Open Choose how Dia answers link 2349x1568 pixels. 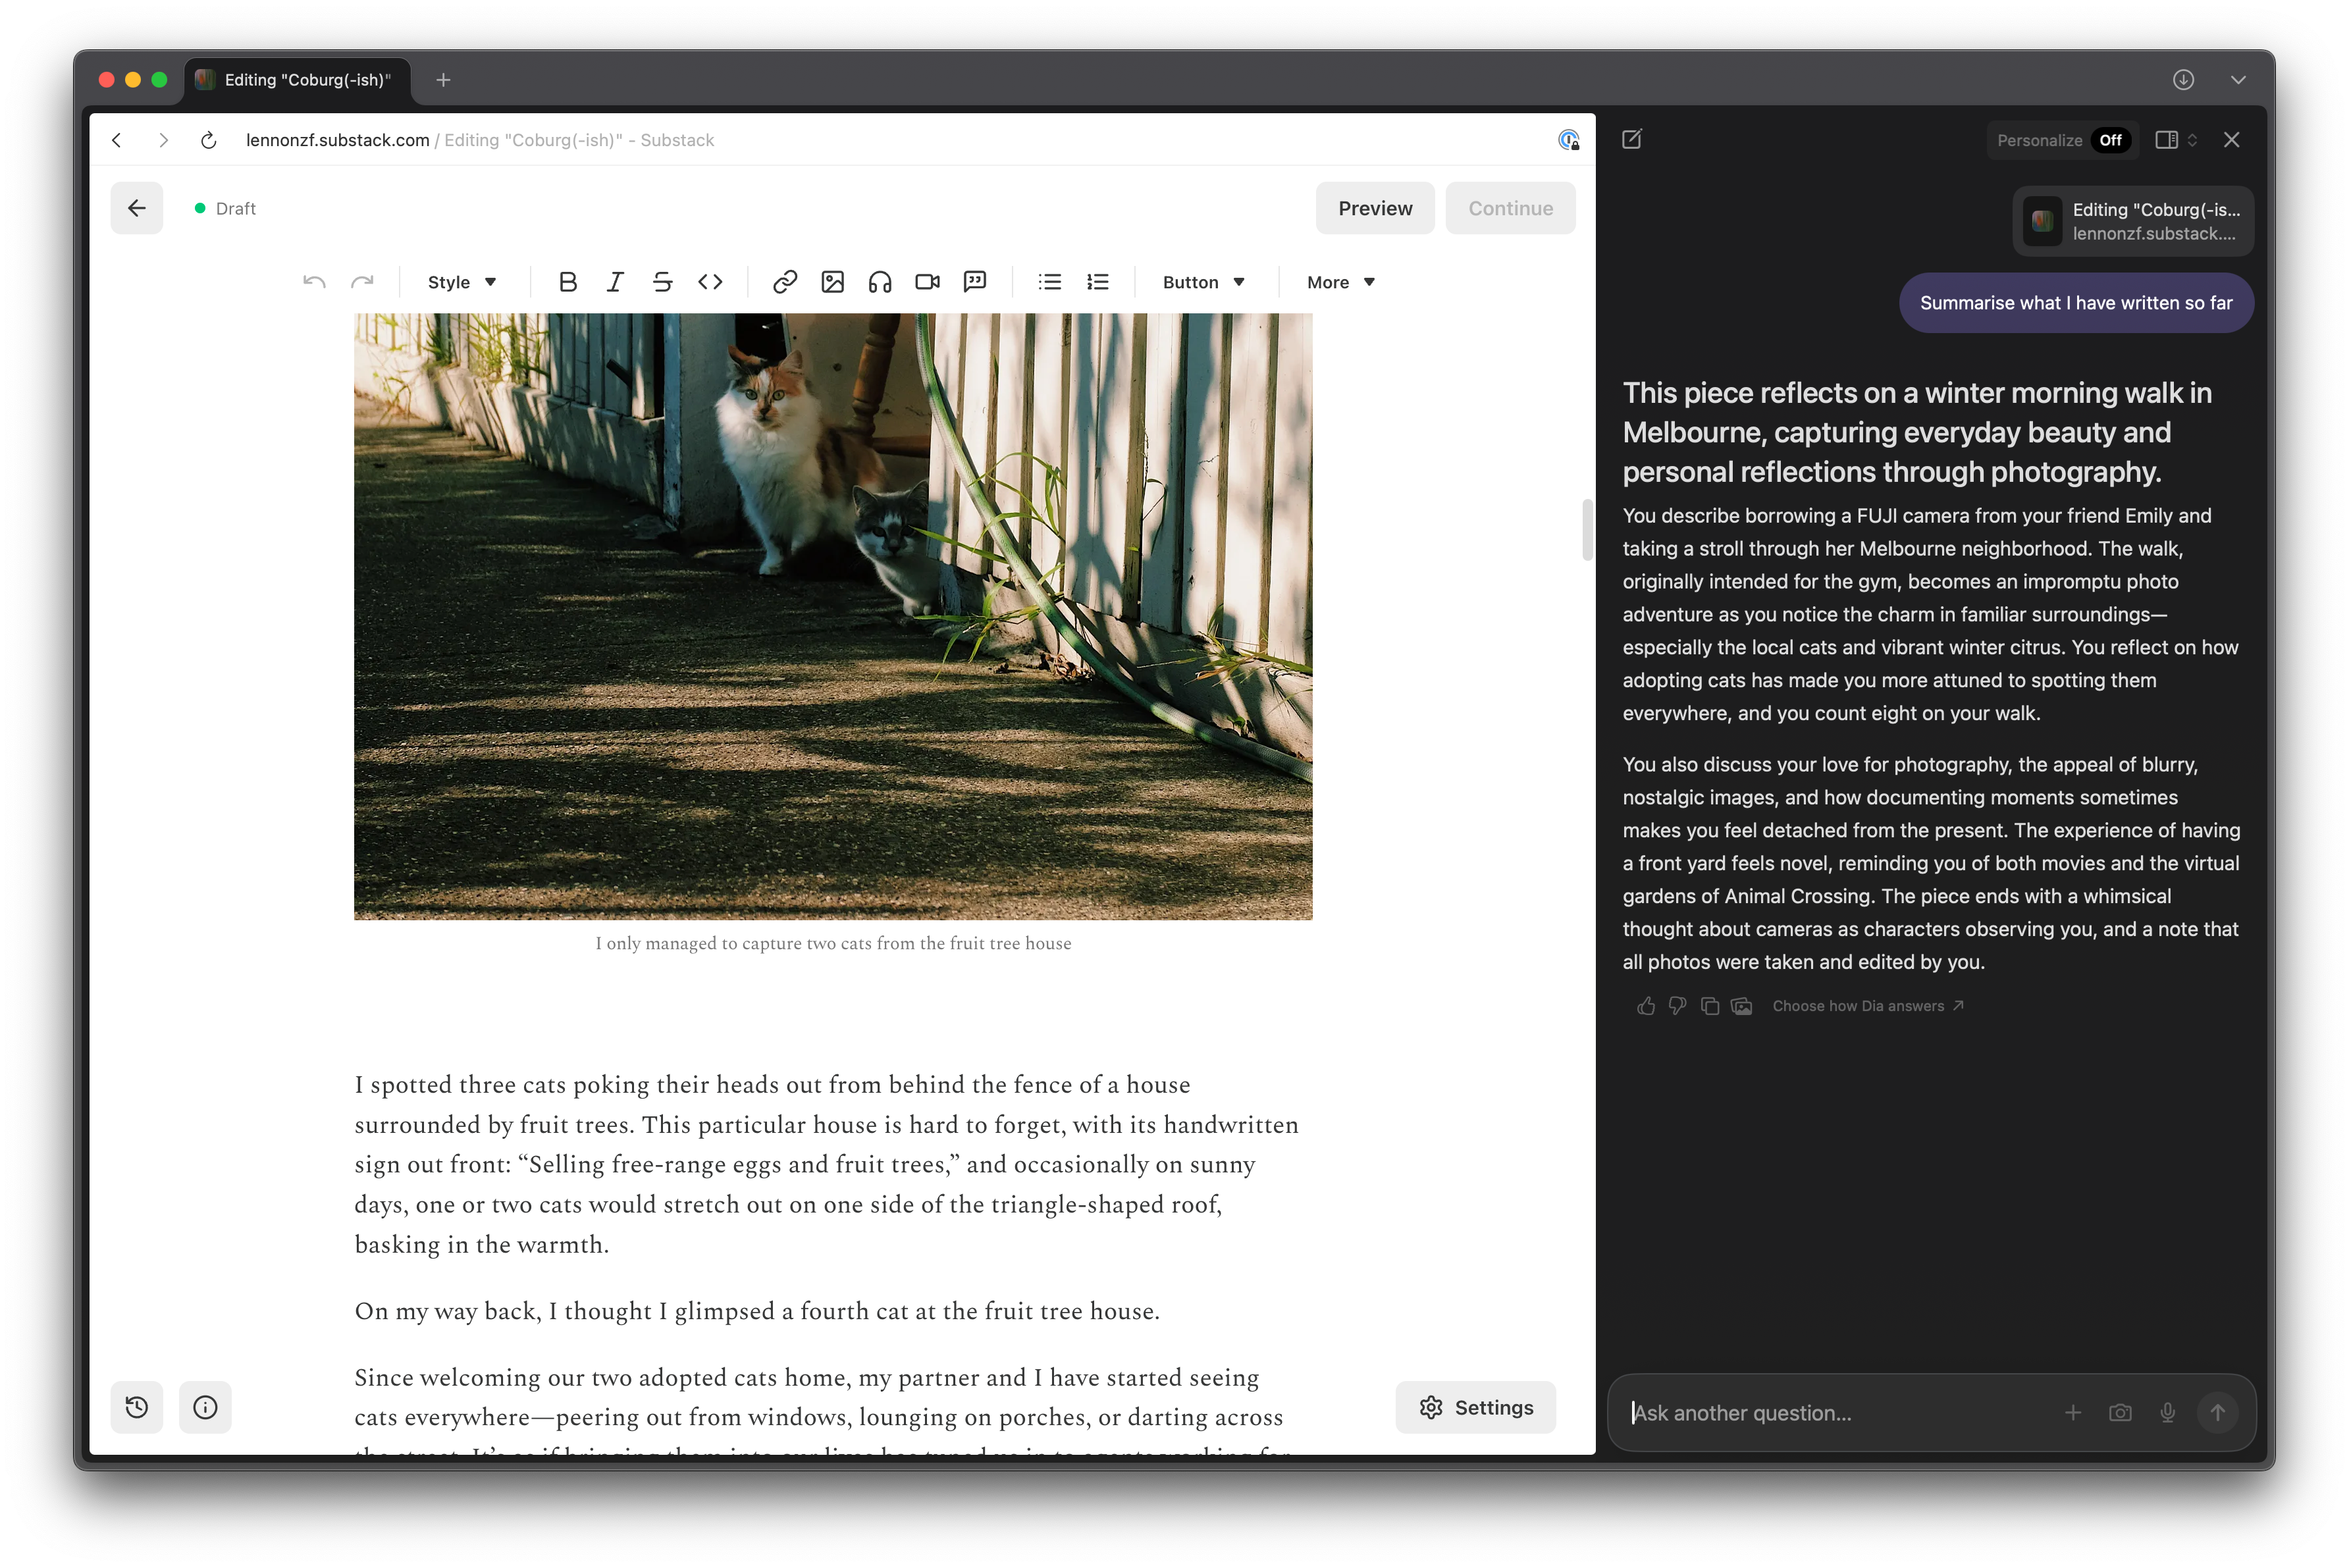click(x=1867, y=1006)
